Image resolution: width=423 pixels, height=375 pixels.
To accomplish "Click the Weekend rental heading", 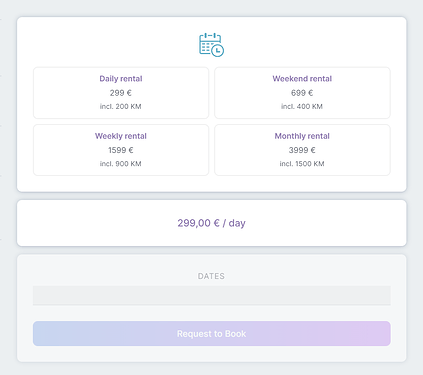I will [302, 79].
